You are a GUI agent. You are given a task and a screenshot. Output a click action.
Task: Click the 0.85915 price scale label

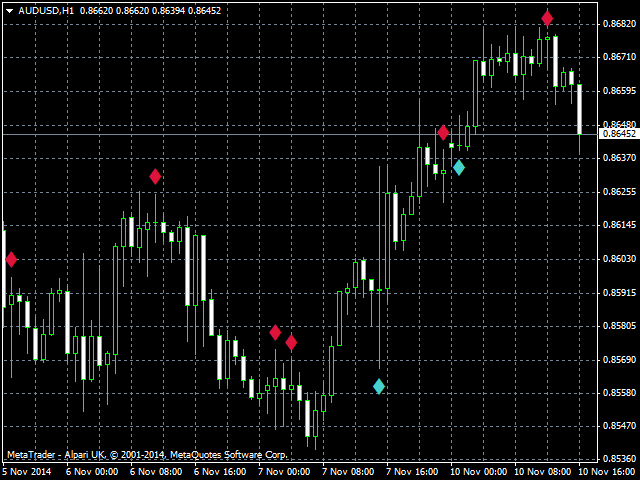[619, 293]
